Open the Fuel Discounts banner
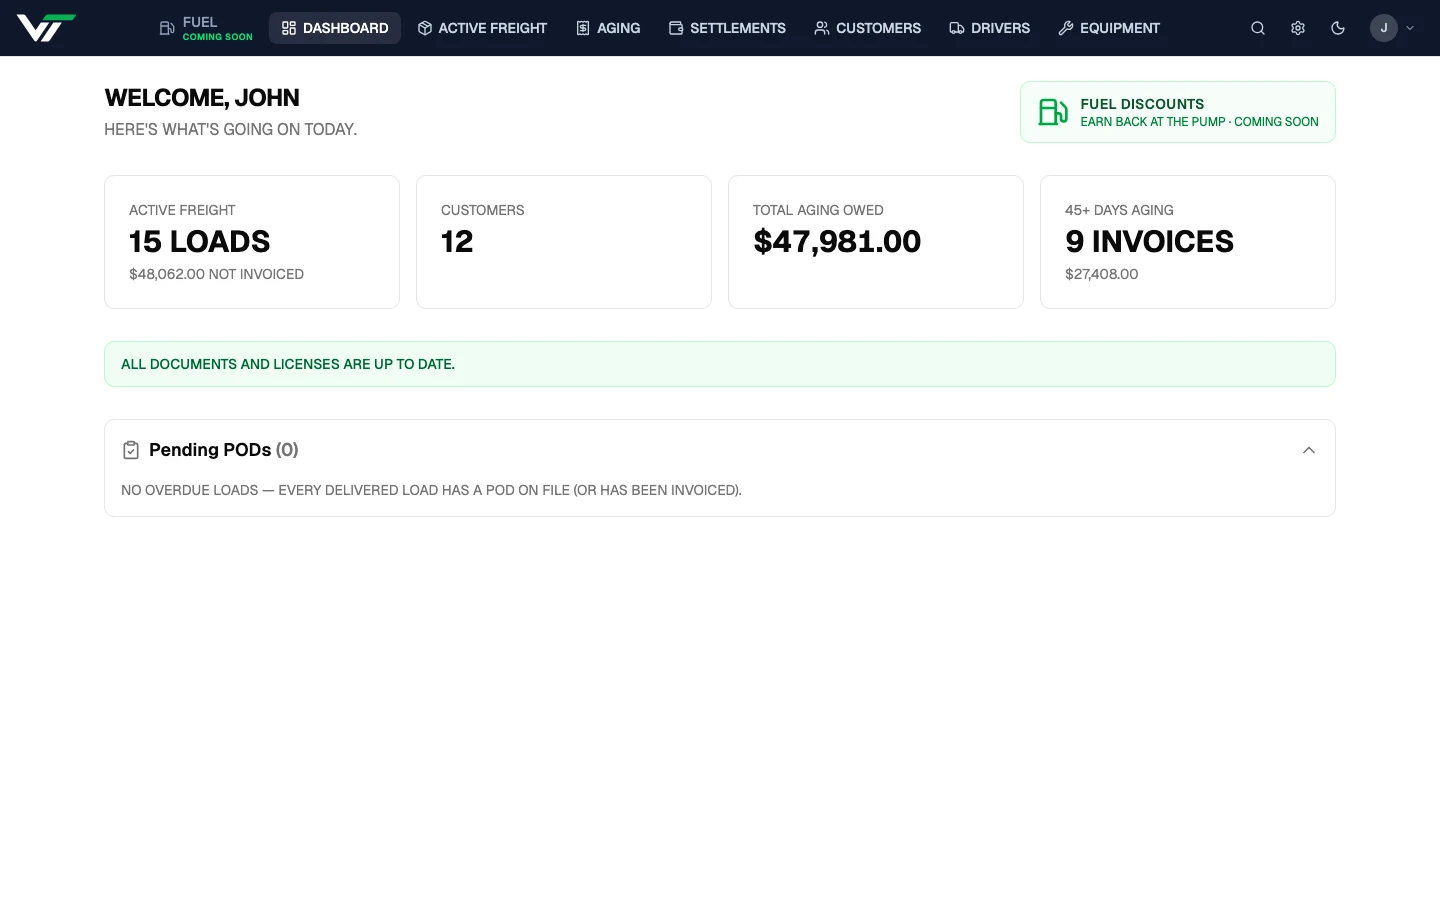 (x=1178, y=112)
